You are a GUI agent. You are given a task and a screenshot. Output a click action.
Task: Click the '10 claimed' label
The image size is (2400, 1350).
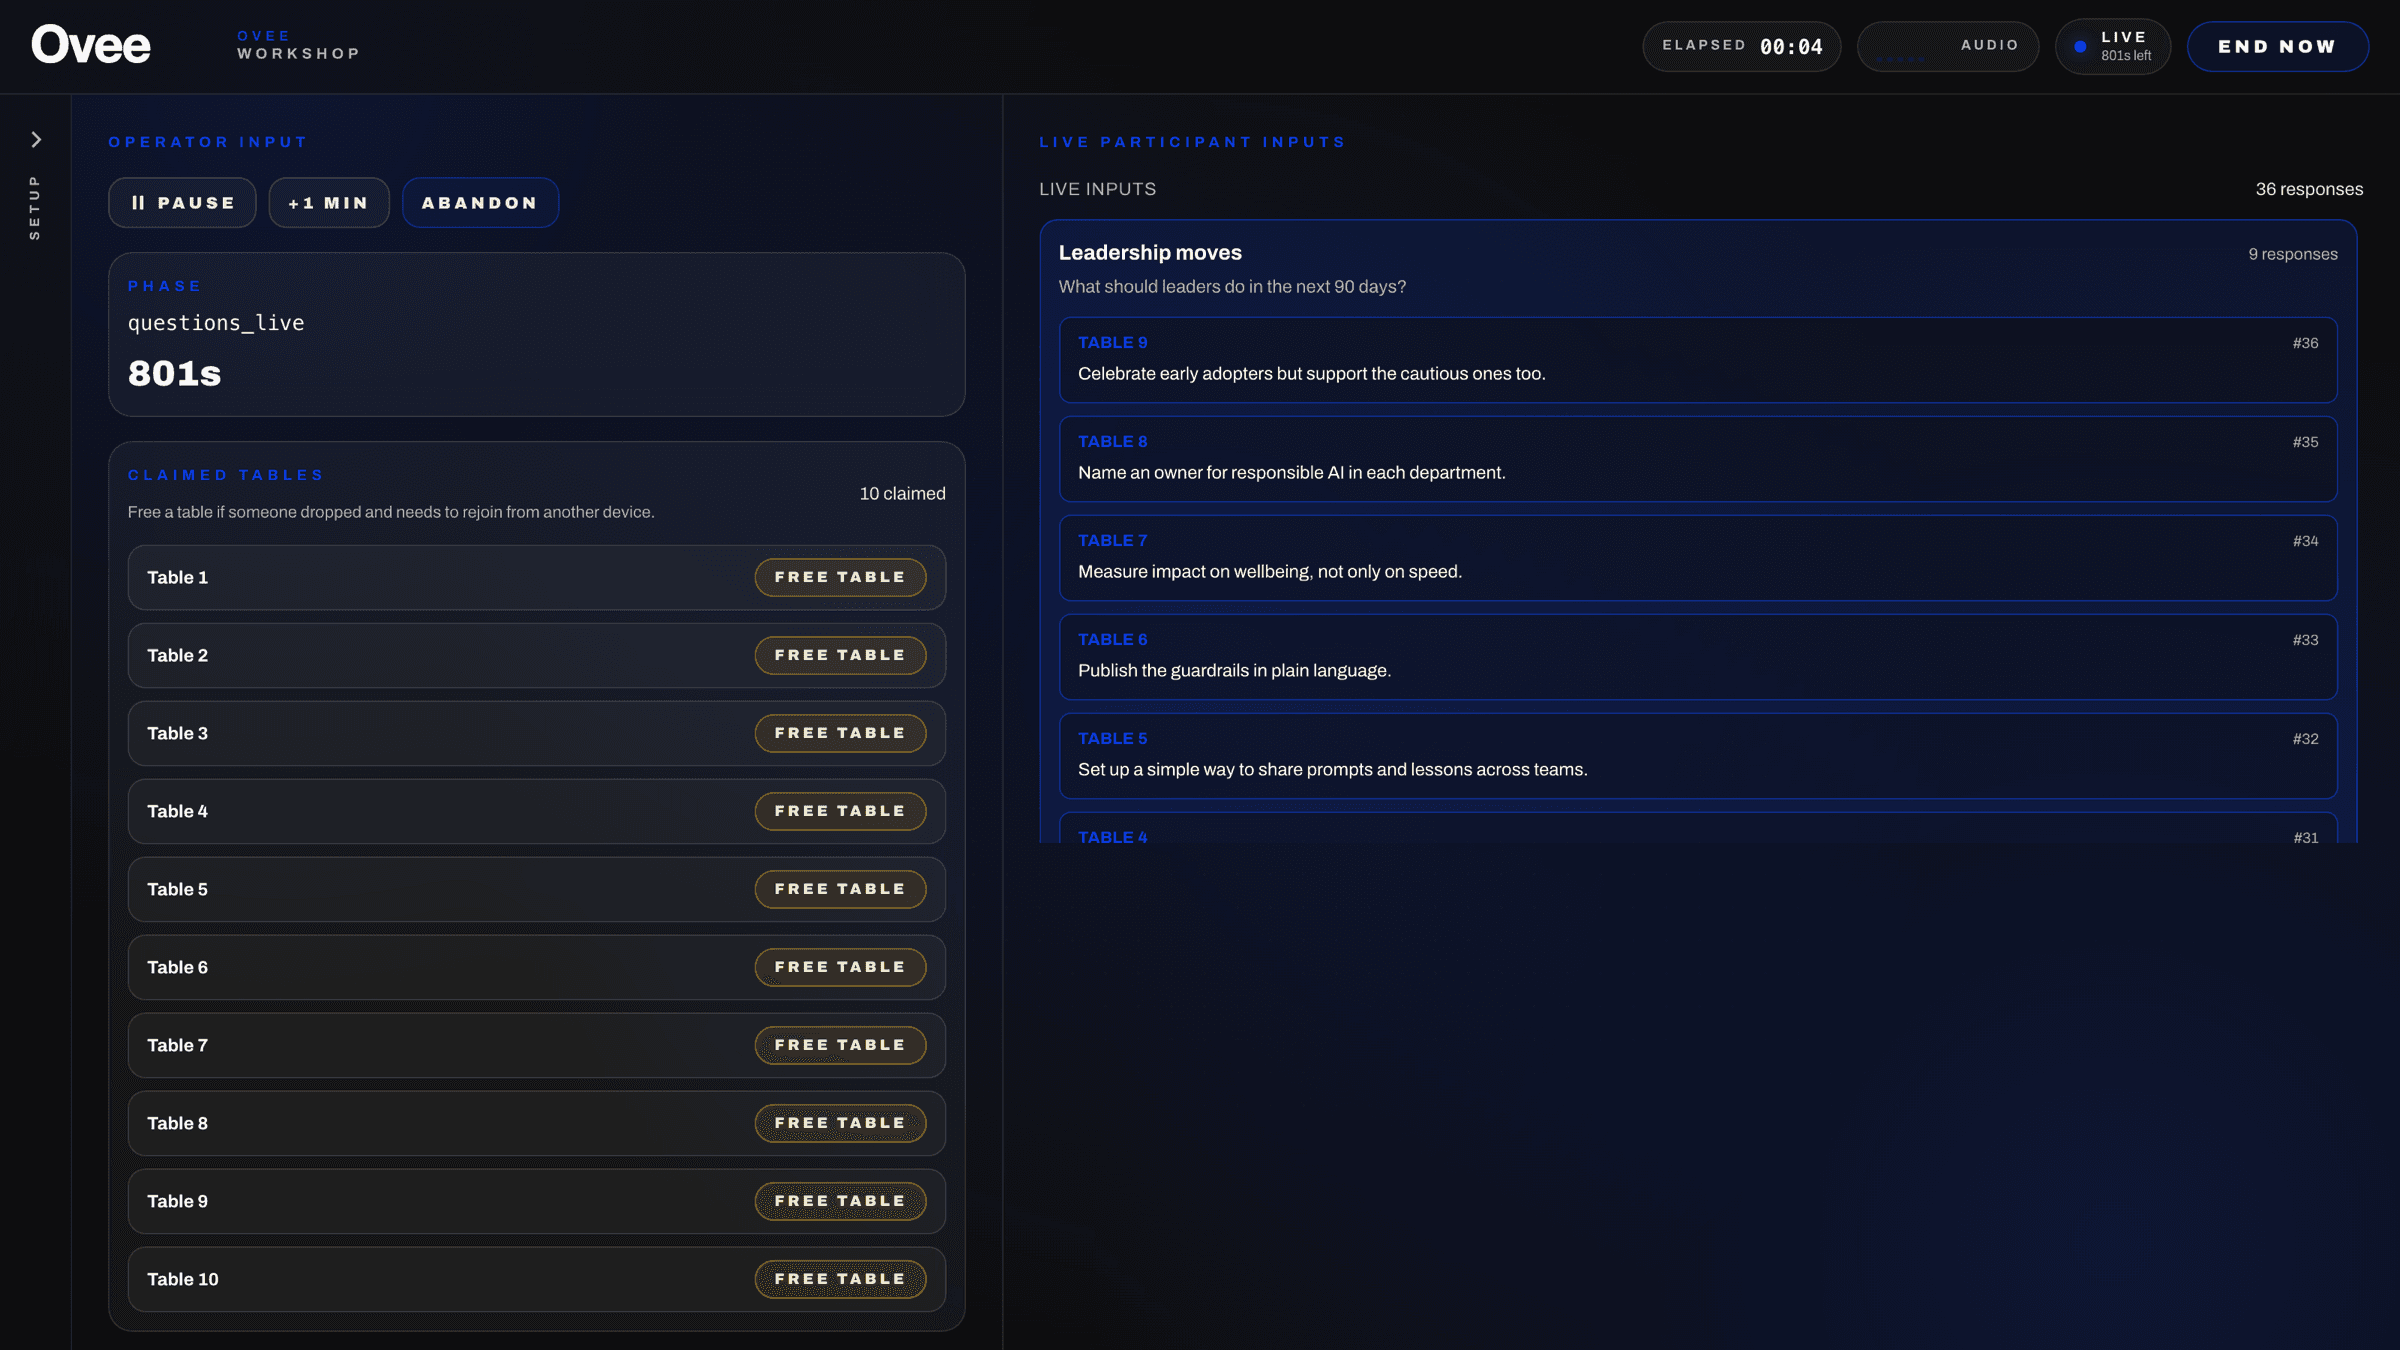click(x=902, y=494)
